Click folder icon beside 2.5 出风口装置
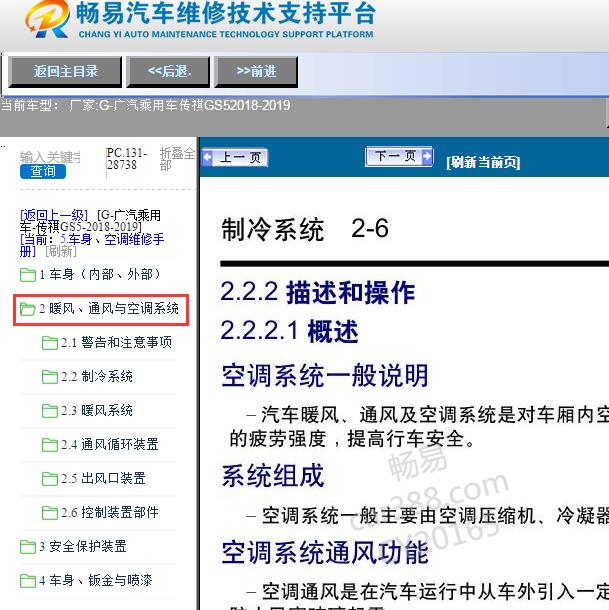The height and width of the screenshot is (610, 609). [50, 479]
